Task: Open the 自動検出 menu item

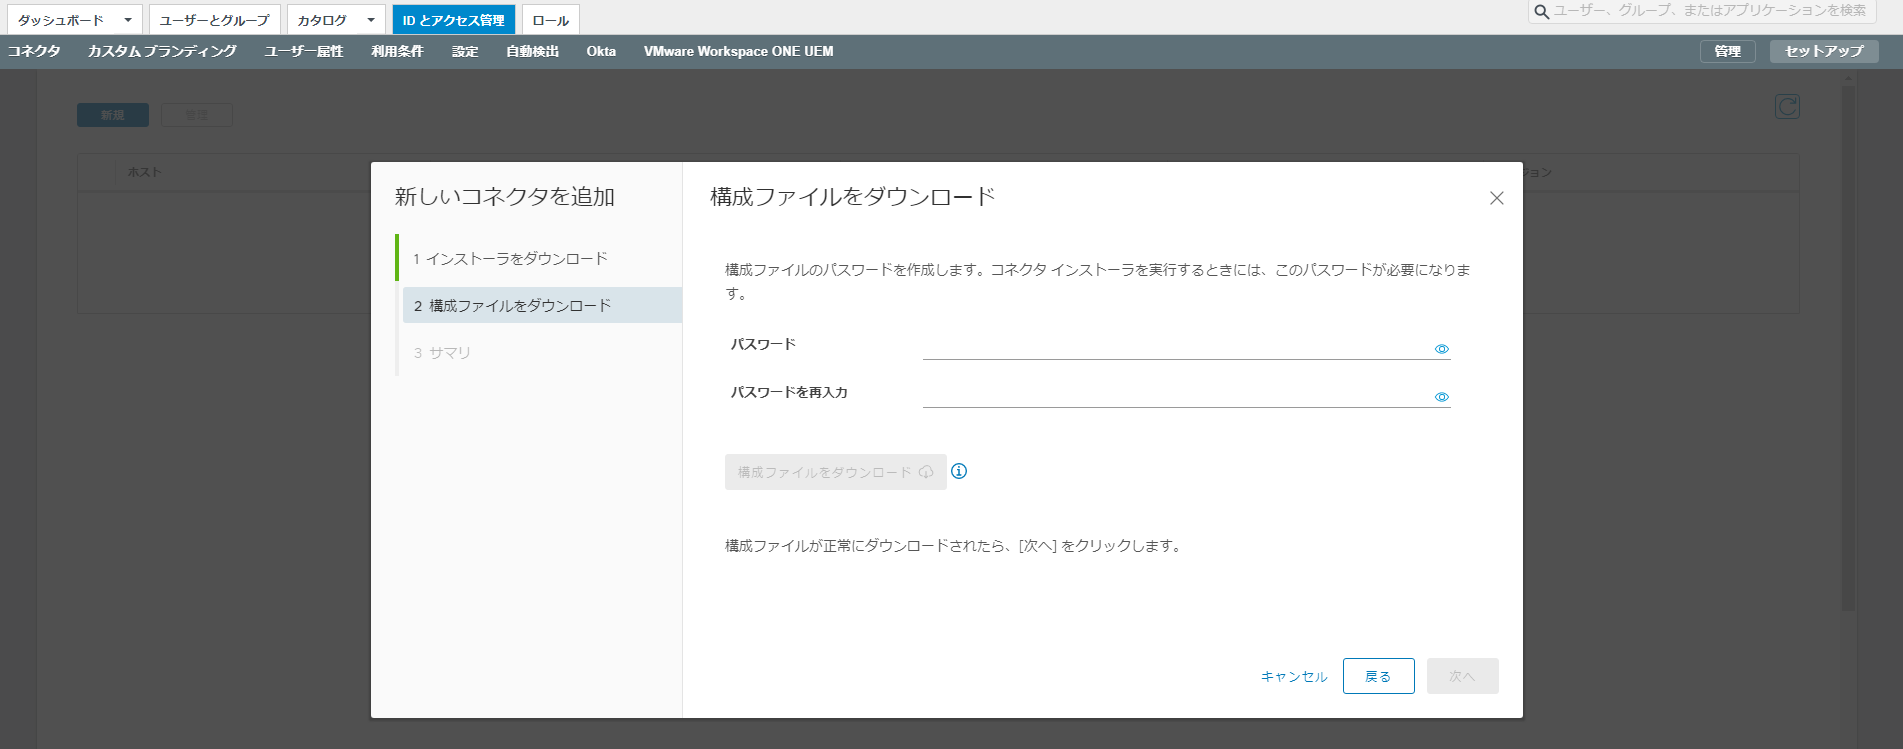Action: (532, 51)
